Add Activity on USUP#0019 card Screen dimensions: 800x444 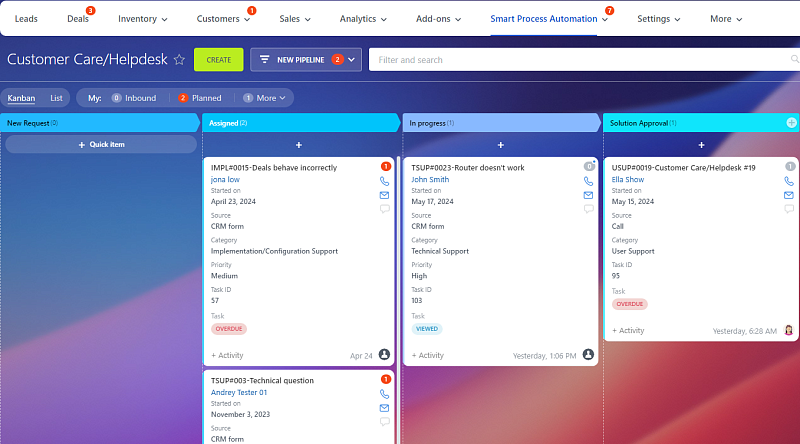click(628, 331)
